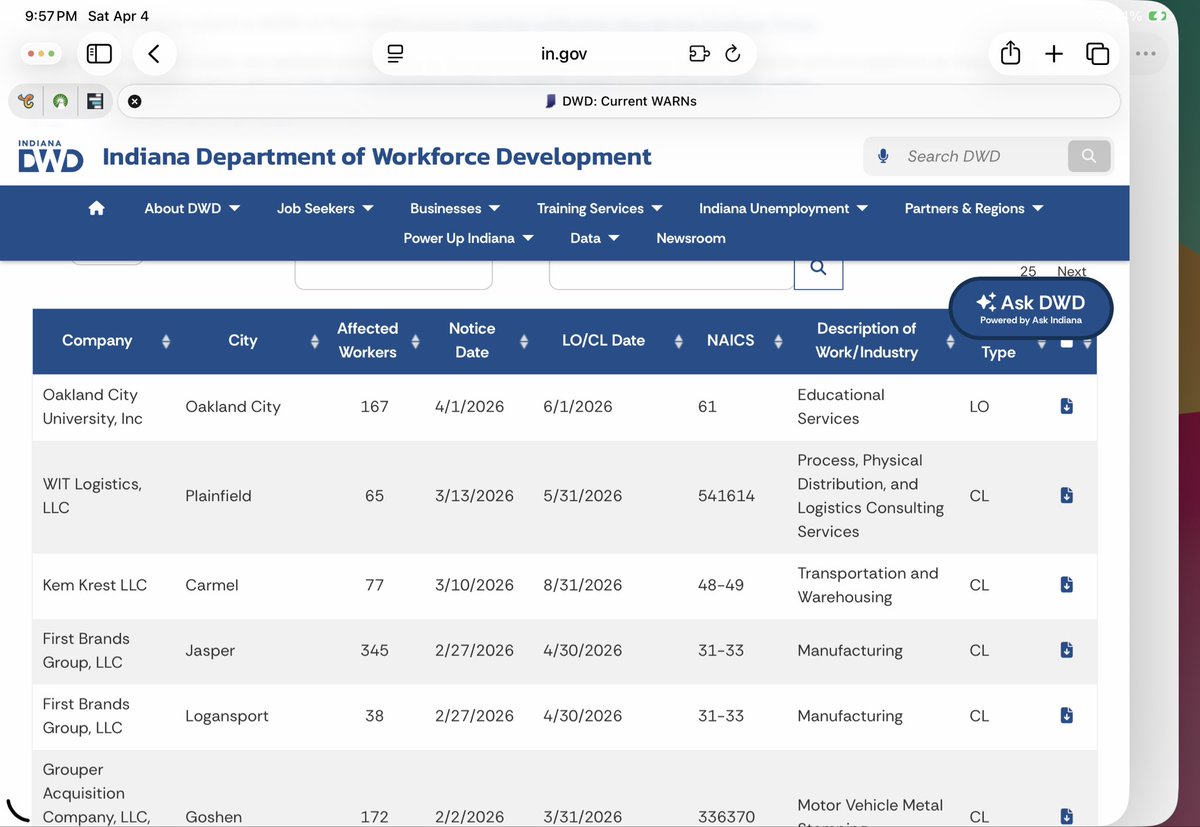Open the Newsroom page
Screen dimensions: 1200x827
pos(691,238)
